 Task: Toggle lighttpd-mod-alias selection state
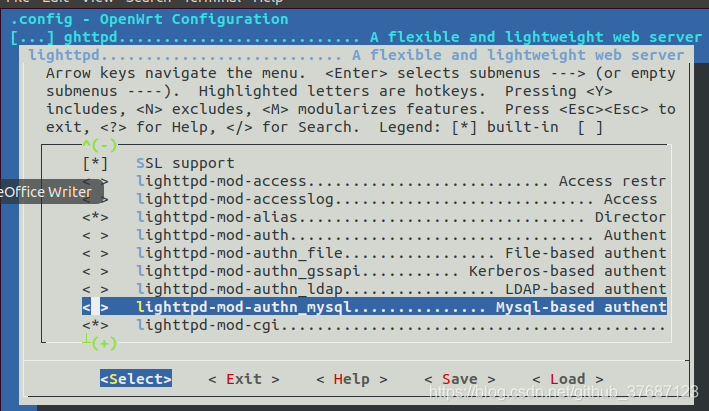[95, 217]
